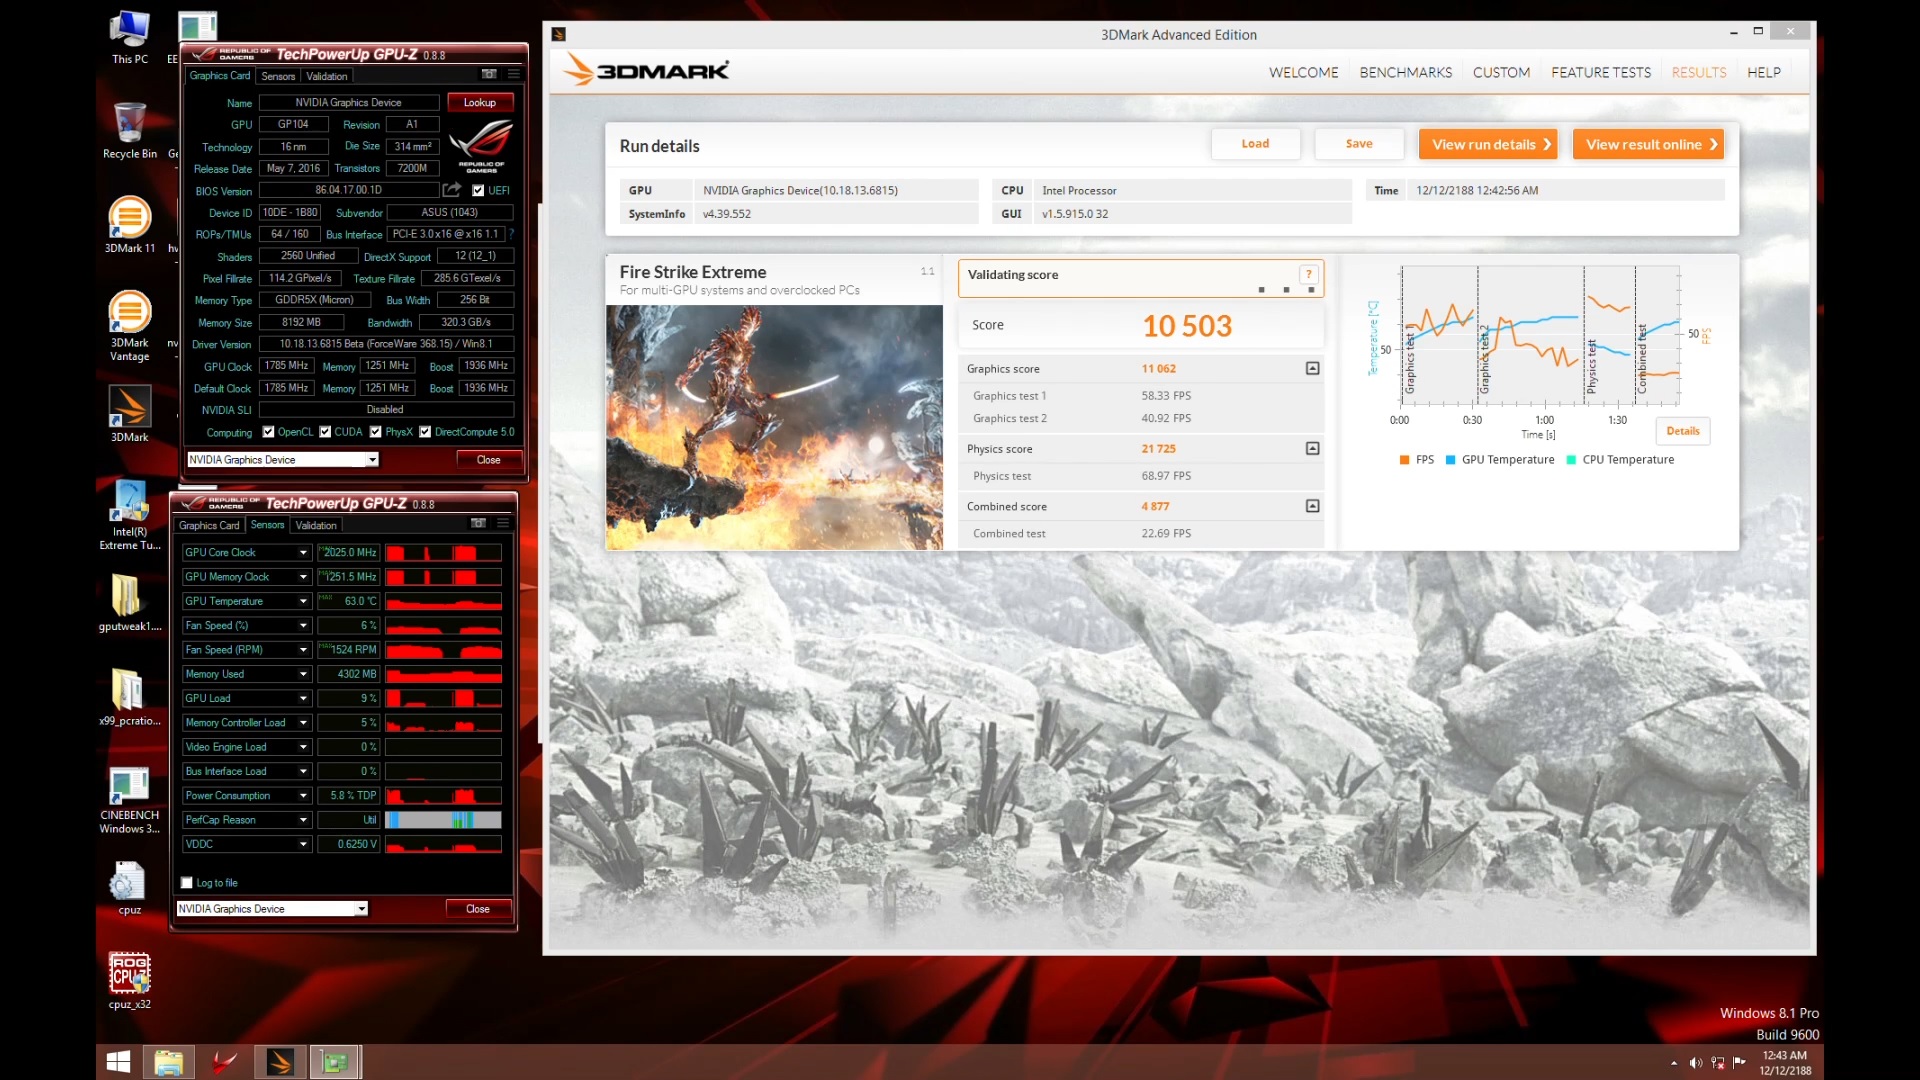
Task: Open the Fan Speed (RPM) sensor dropdown
Action: [303, 650]
